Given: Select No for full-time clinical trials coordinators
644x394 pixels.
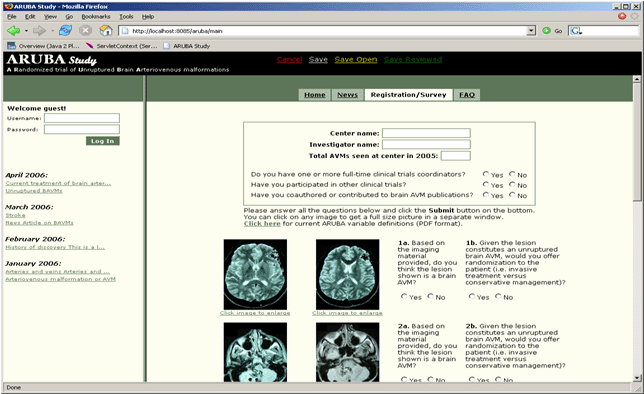Looking at the screenshot, I should click(512, 174).
